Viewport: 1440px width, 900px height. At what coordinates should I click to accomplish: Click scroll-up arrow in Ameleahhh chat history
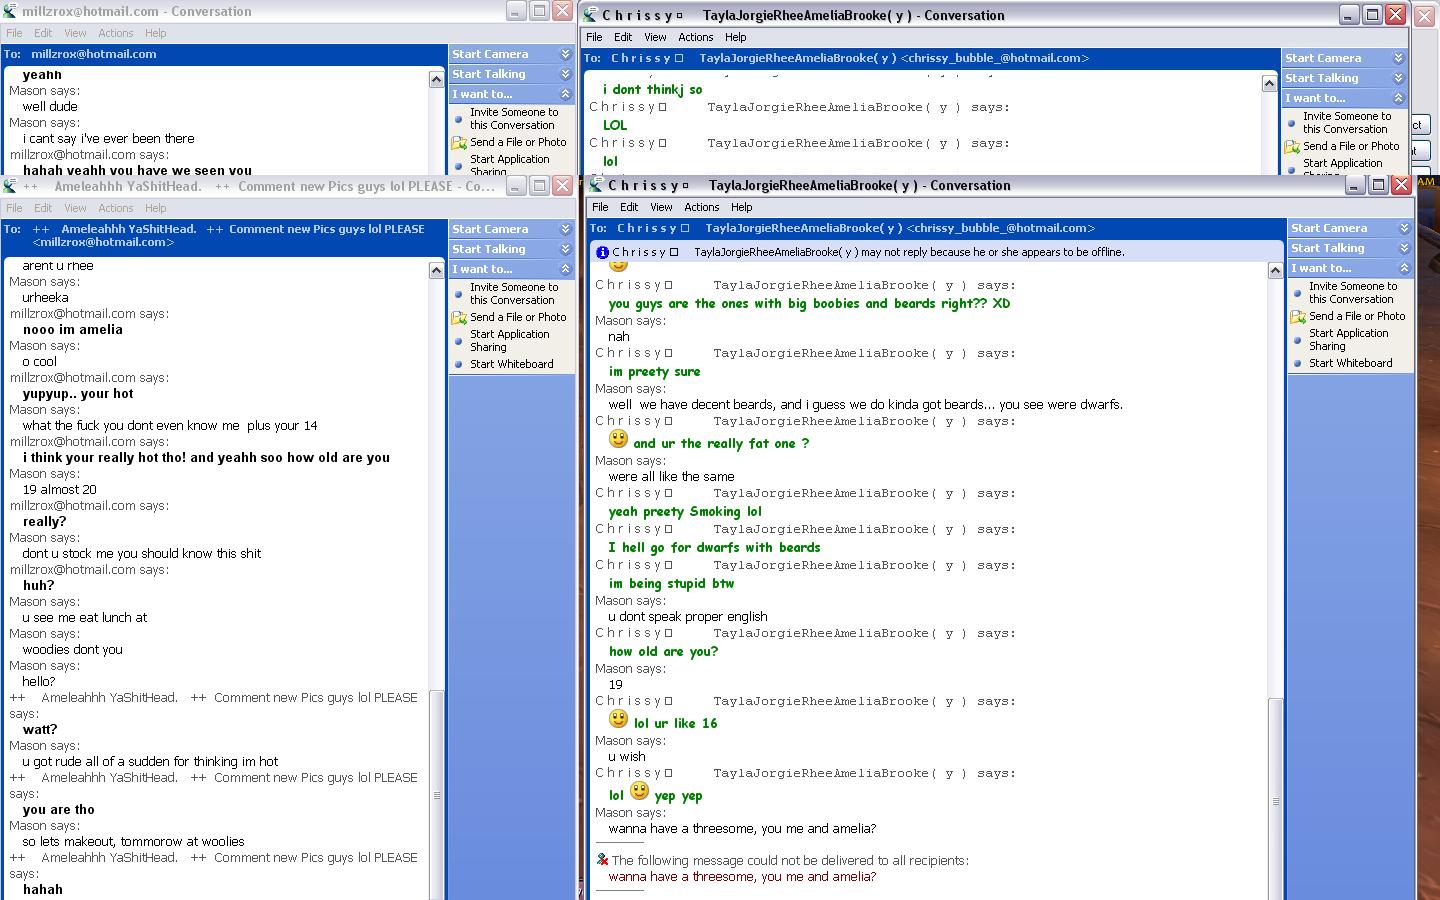[x=436, y=270]
